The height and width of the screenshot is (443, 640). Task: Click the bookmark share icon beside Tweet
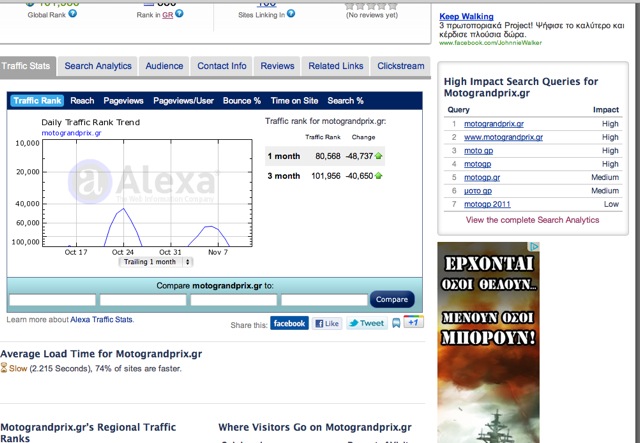[x=396, y=323]
